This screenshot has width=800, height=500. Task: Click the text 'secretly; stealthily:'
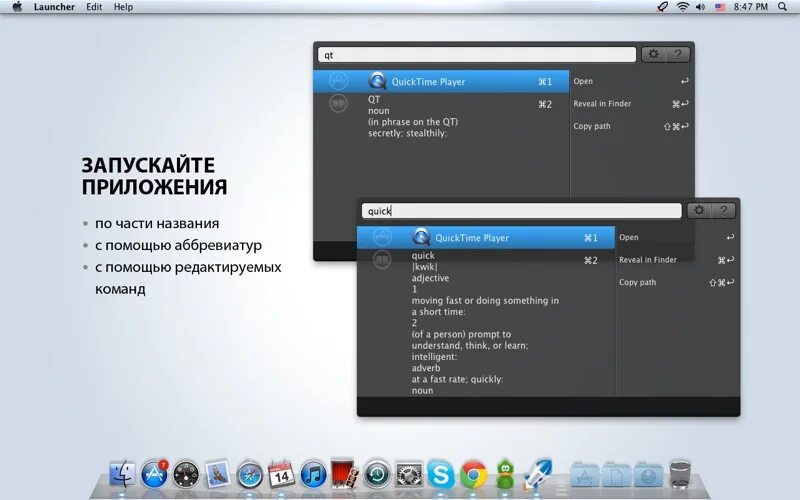[x=407, y=133]
